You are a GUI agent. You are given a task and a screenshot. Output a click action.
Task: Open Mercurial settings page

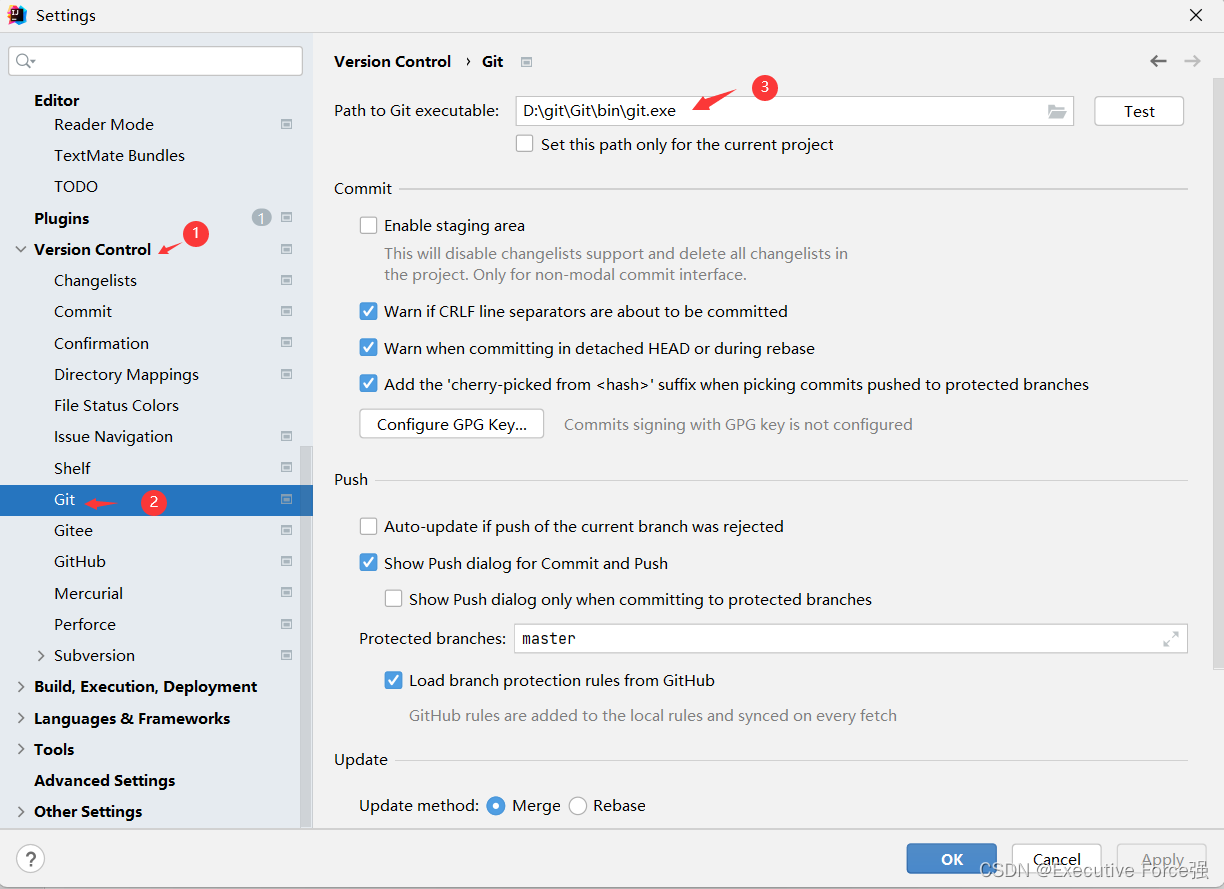coord(89,593)
